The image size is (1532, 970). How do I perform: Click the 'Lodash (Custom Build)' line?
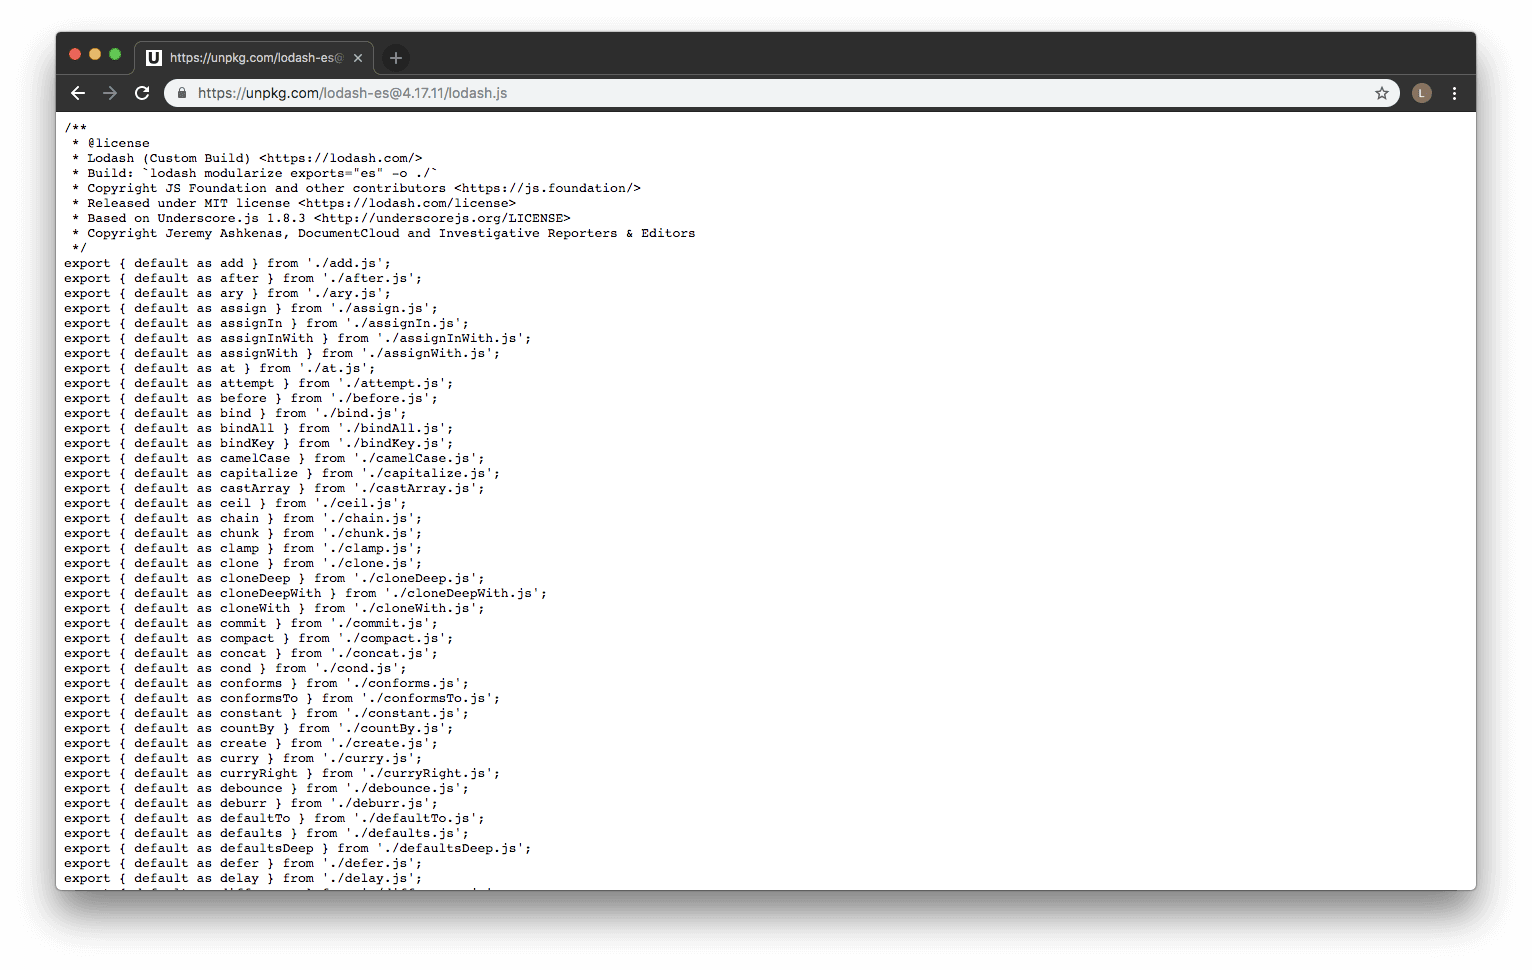247,158
